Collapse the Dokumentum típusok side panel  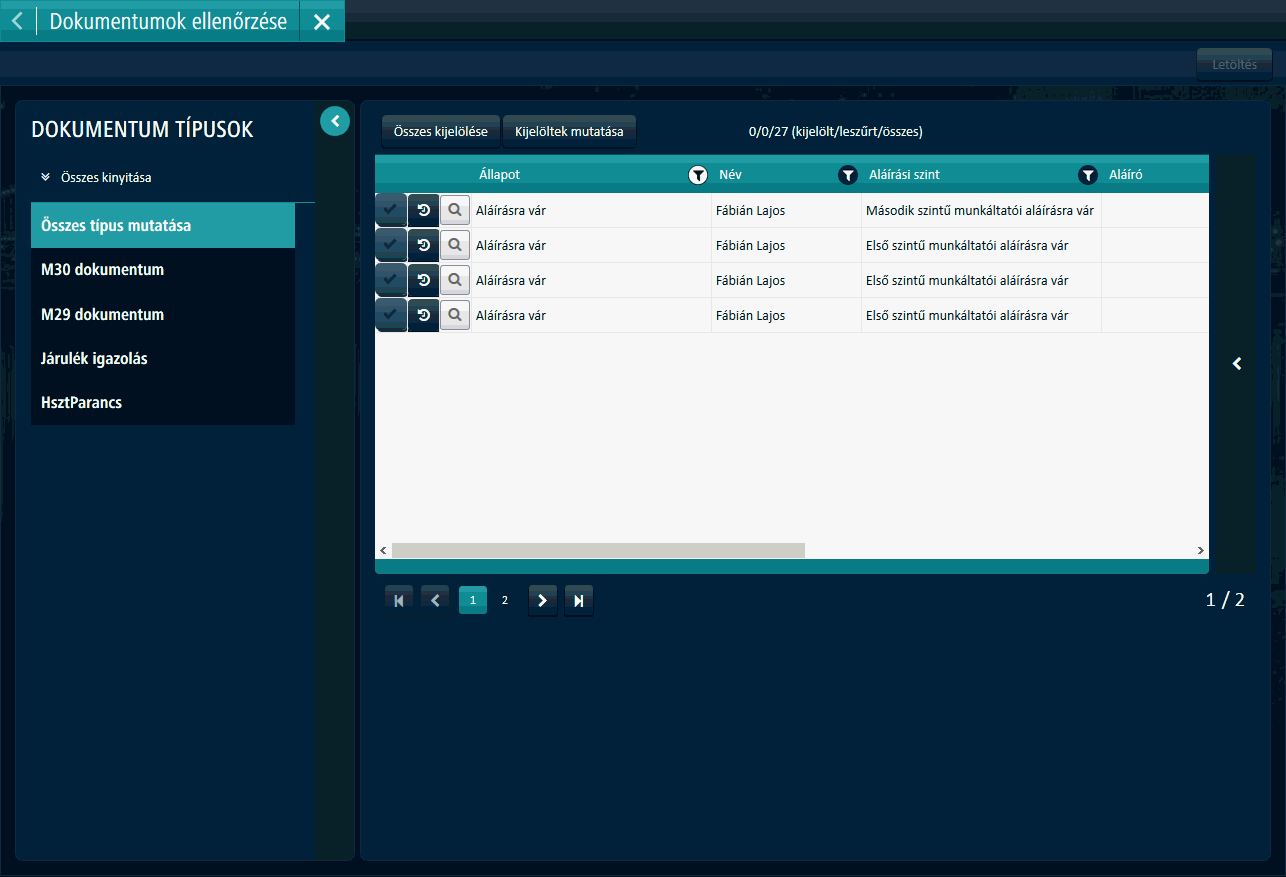(x=335, y=121)
